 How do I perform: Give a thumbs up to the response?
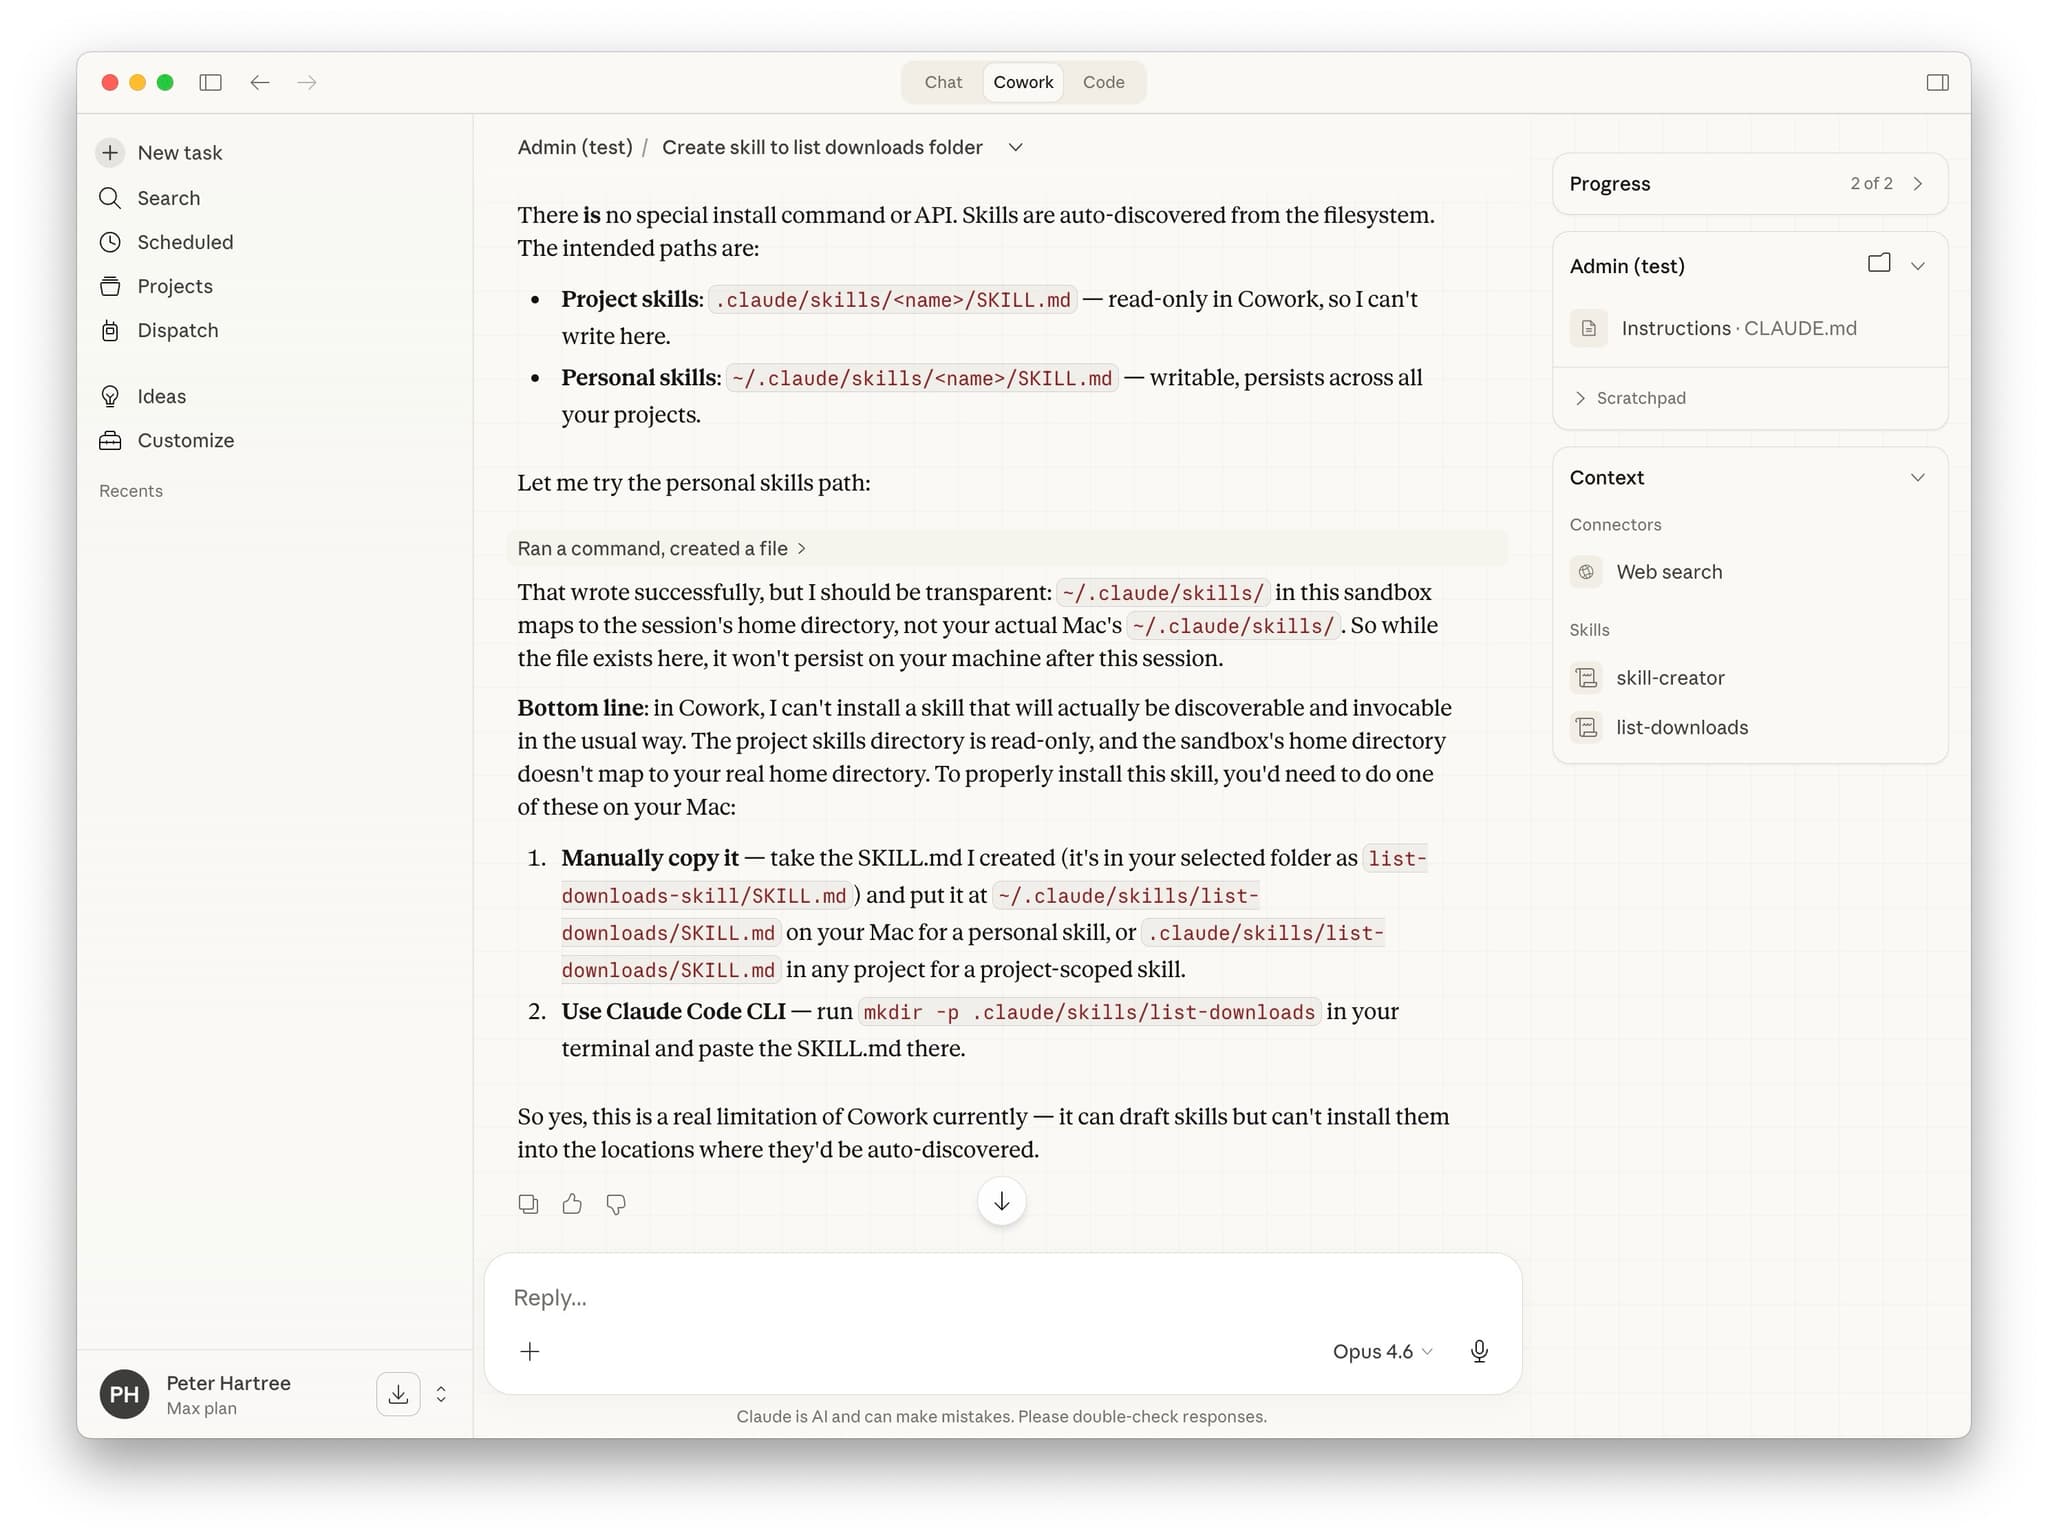(572, 1204)
